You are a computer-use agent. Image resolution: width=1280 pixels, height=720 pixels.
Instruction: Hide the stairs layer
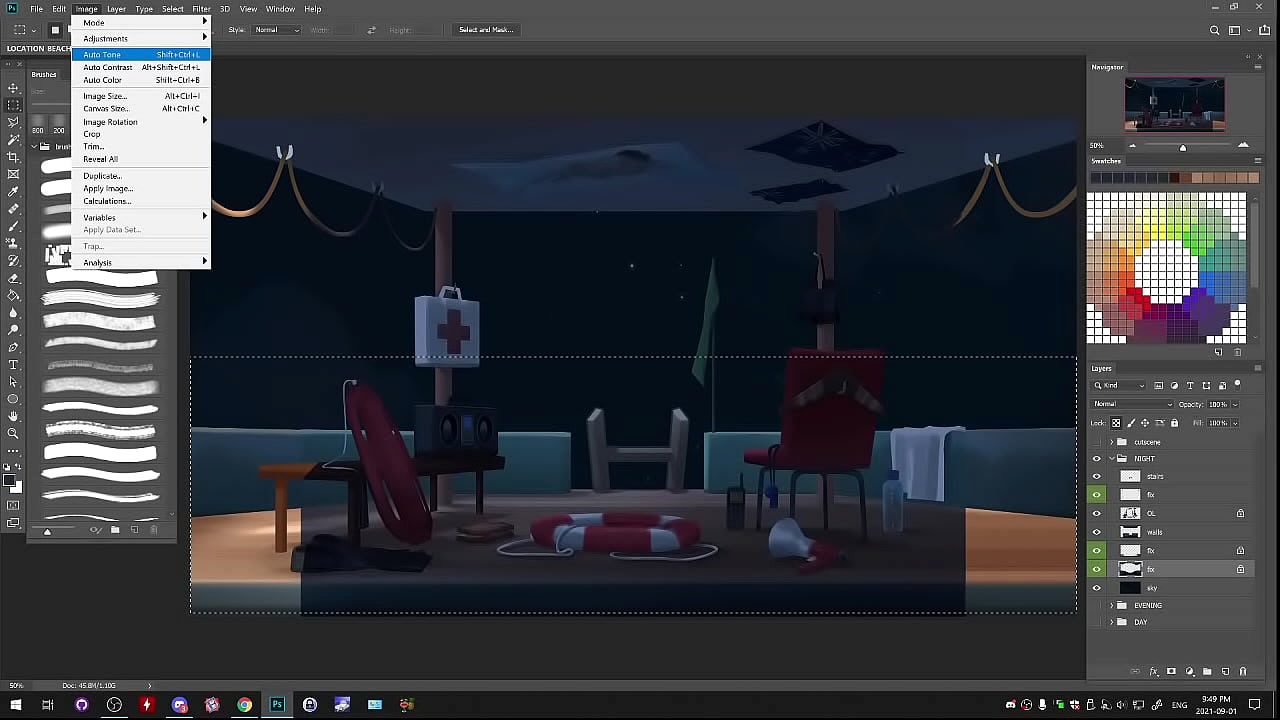click(x=1097, y=477)
